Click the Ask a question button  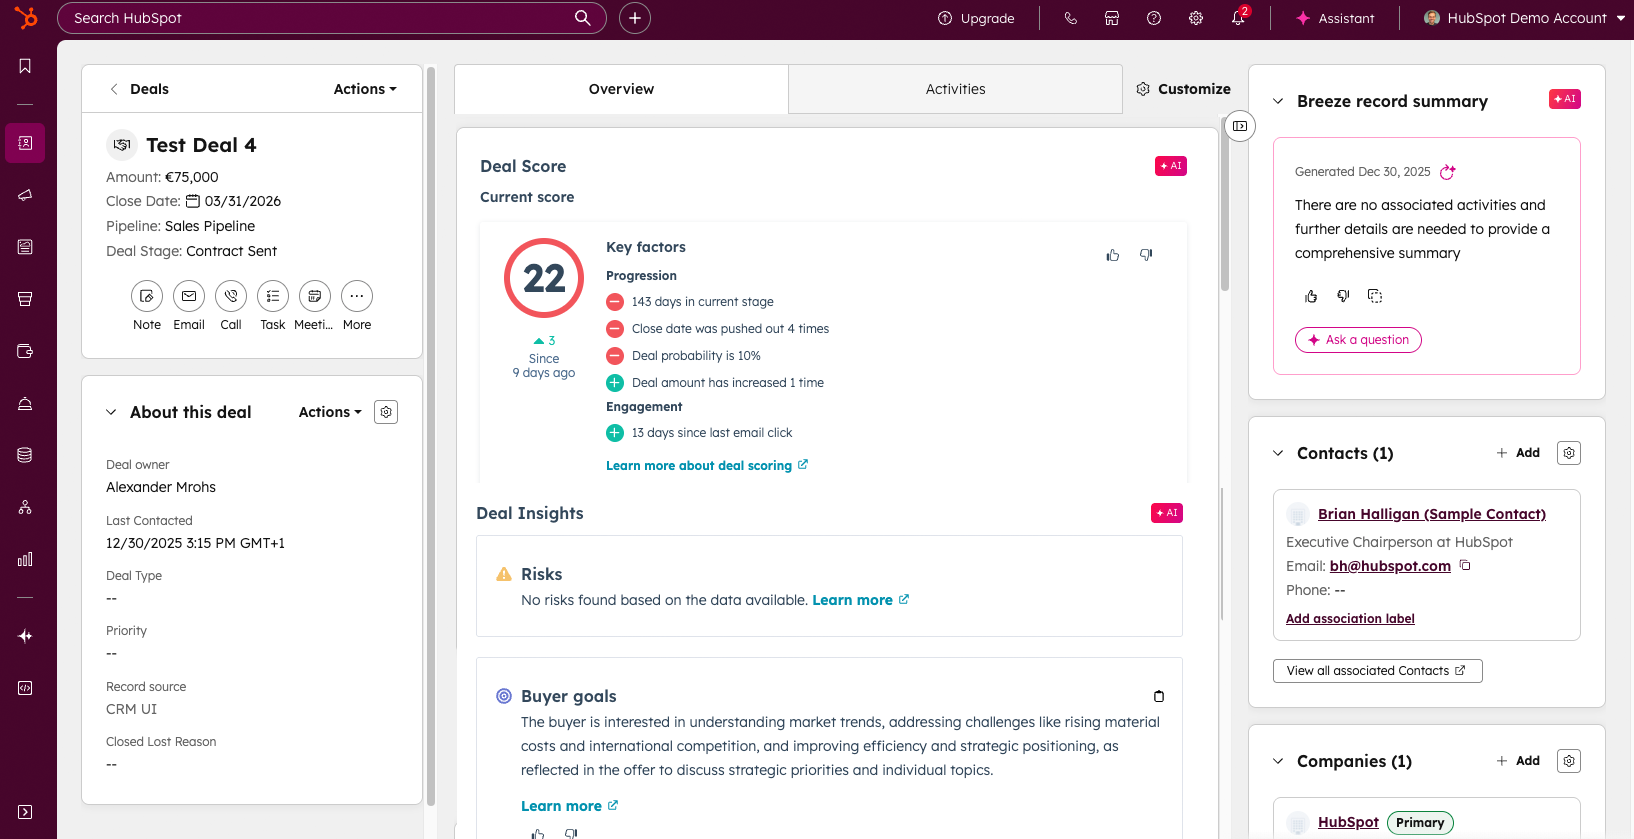pos(1358,340)
